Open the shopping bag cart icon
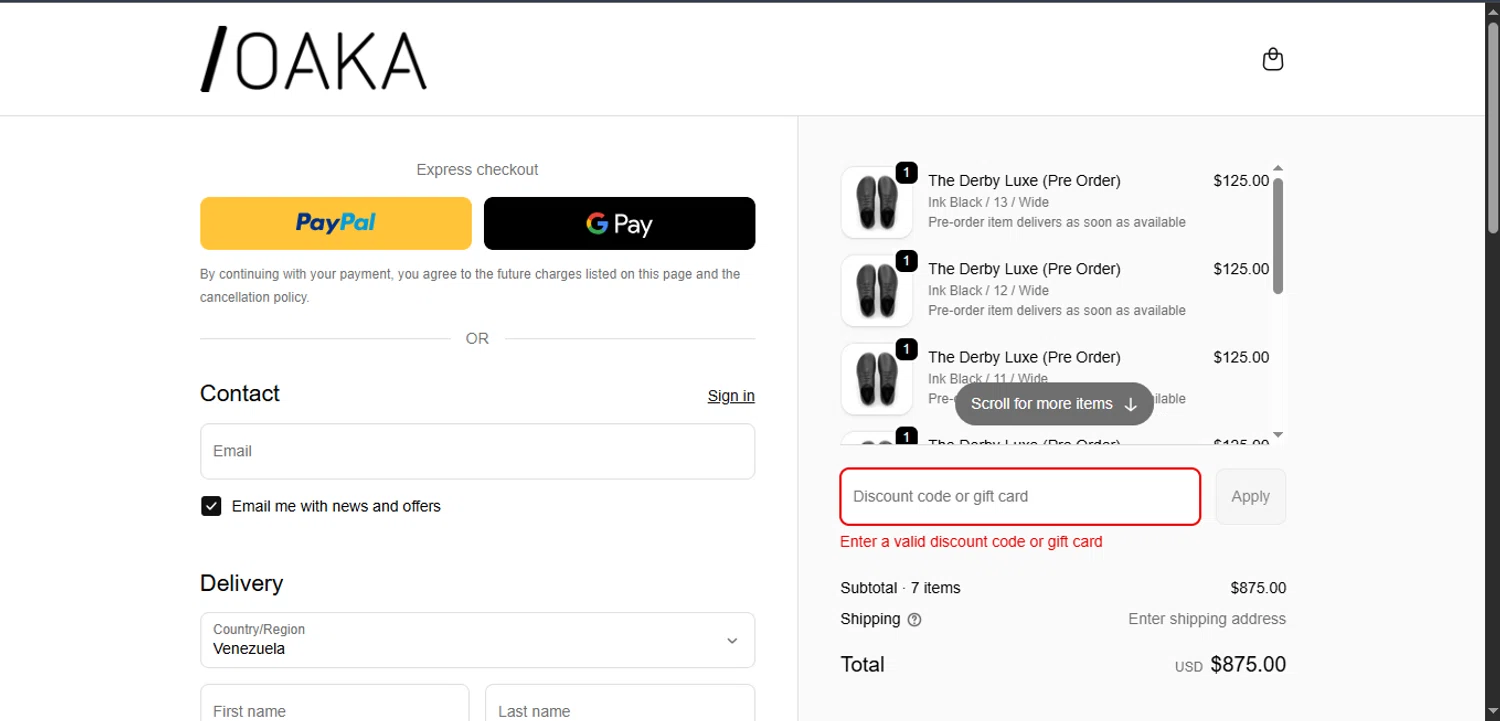 [1272, 59]
